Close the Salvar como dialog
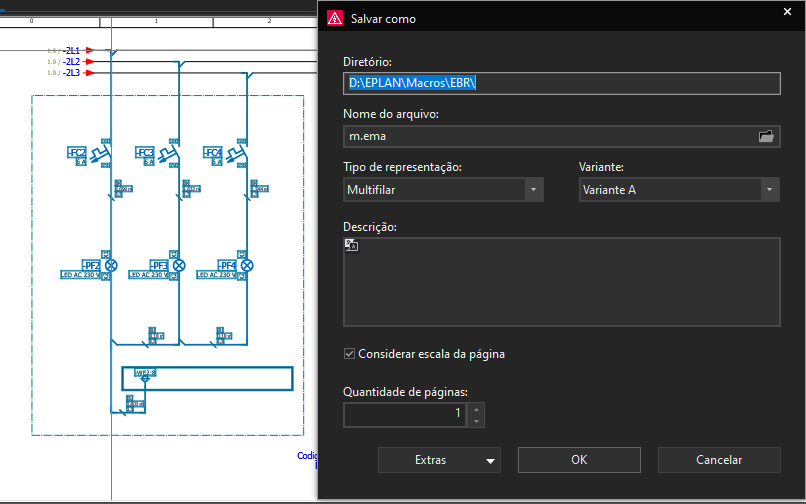Viewport: 806px width, 504px height. pyautogui.click(x=786, y=12)
